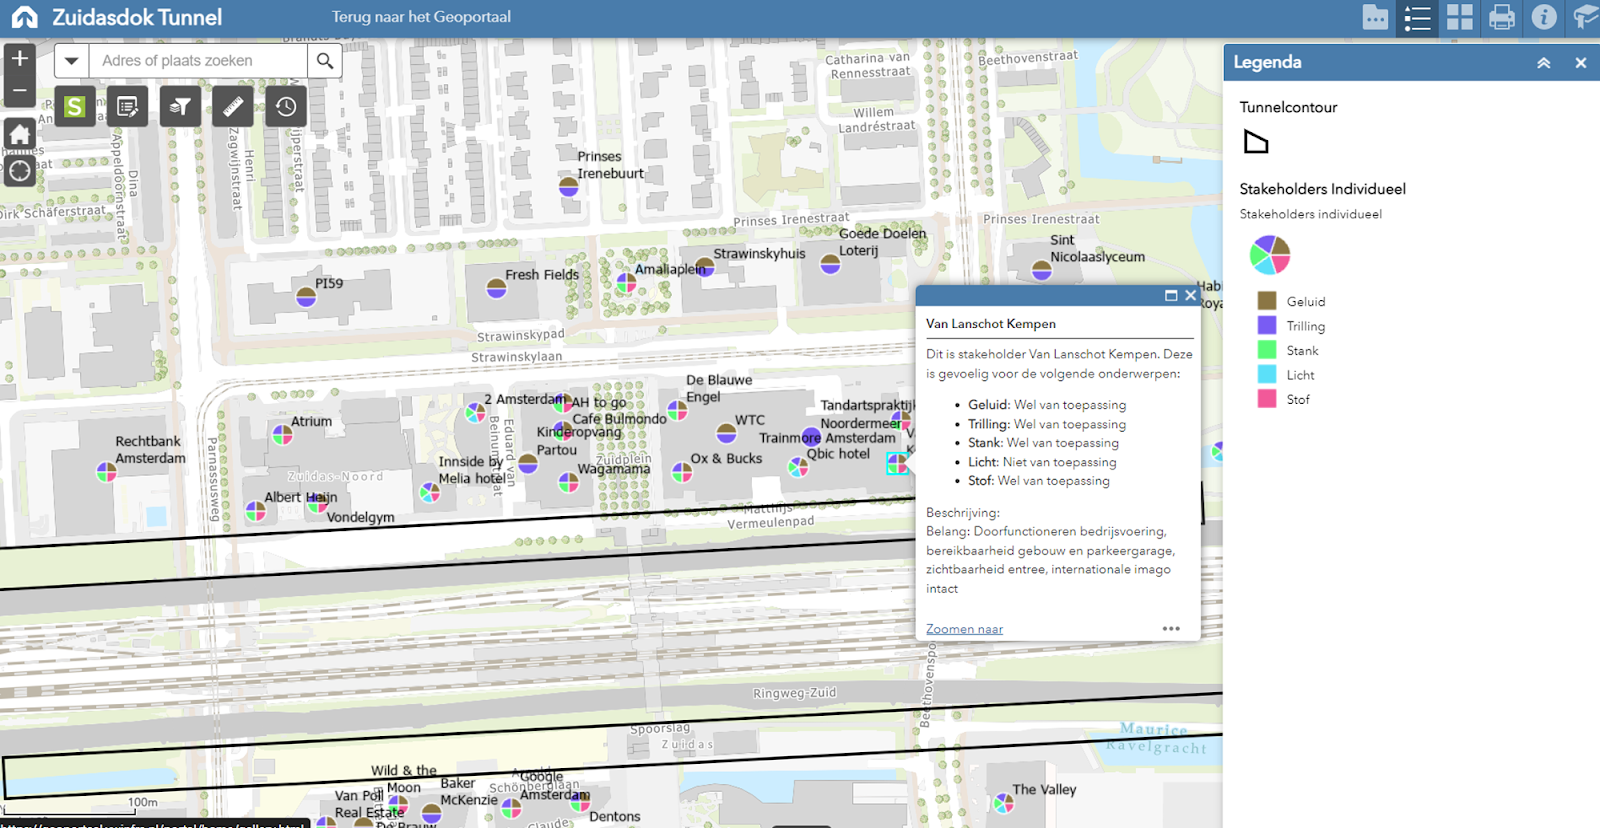This screenshot has width=1600, height=828.
Task: Click the Adres of plaats zoeken field
Action: (198, 61)
